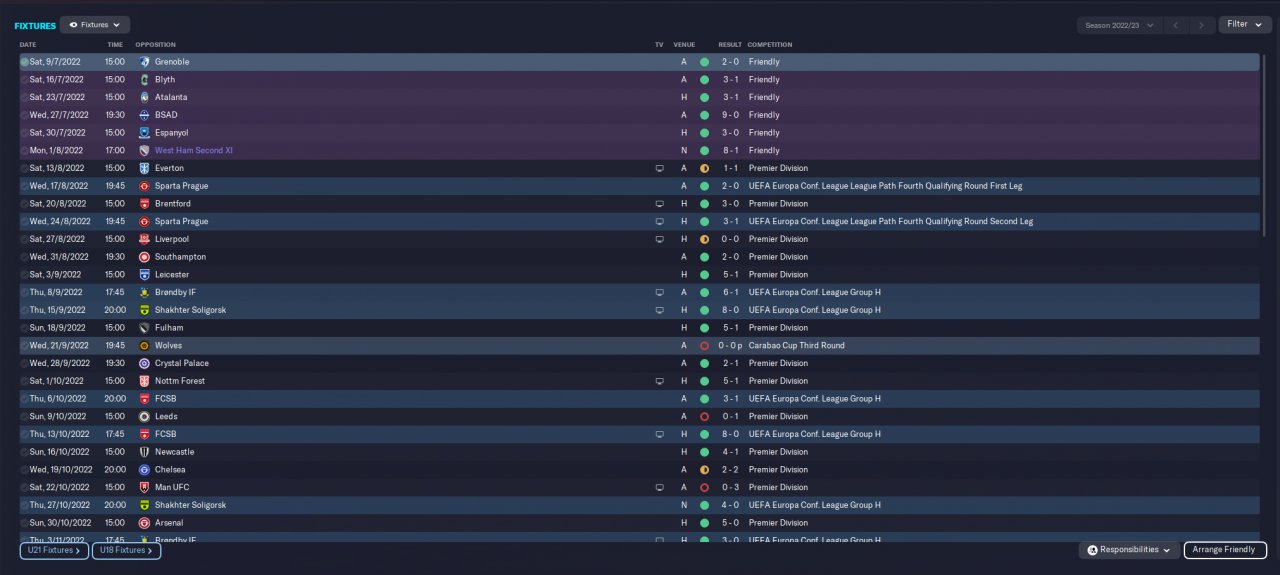This screenshot has height=575, width=1280.
Task: Toggle selection circle for Sat 16/7/2022 fixture
Action: pyautogui.click(x=24, y=80)
